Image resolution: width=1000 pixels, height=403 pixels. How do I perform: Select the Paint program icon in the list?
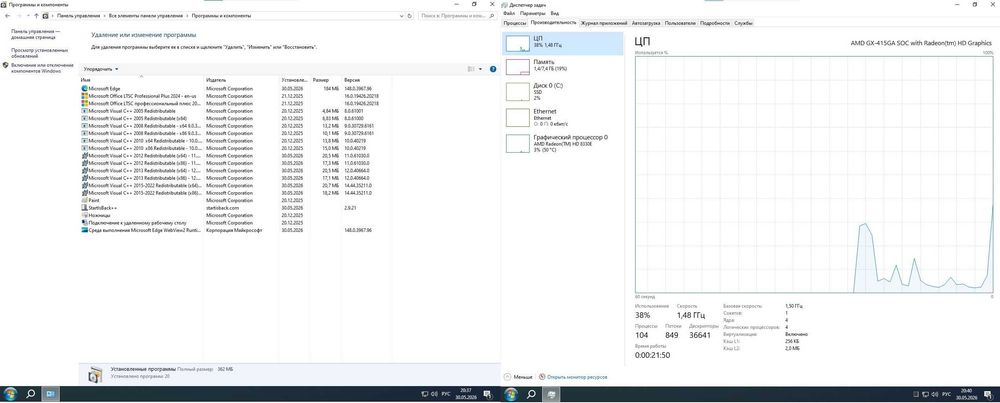(85, 200)
